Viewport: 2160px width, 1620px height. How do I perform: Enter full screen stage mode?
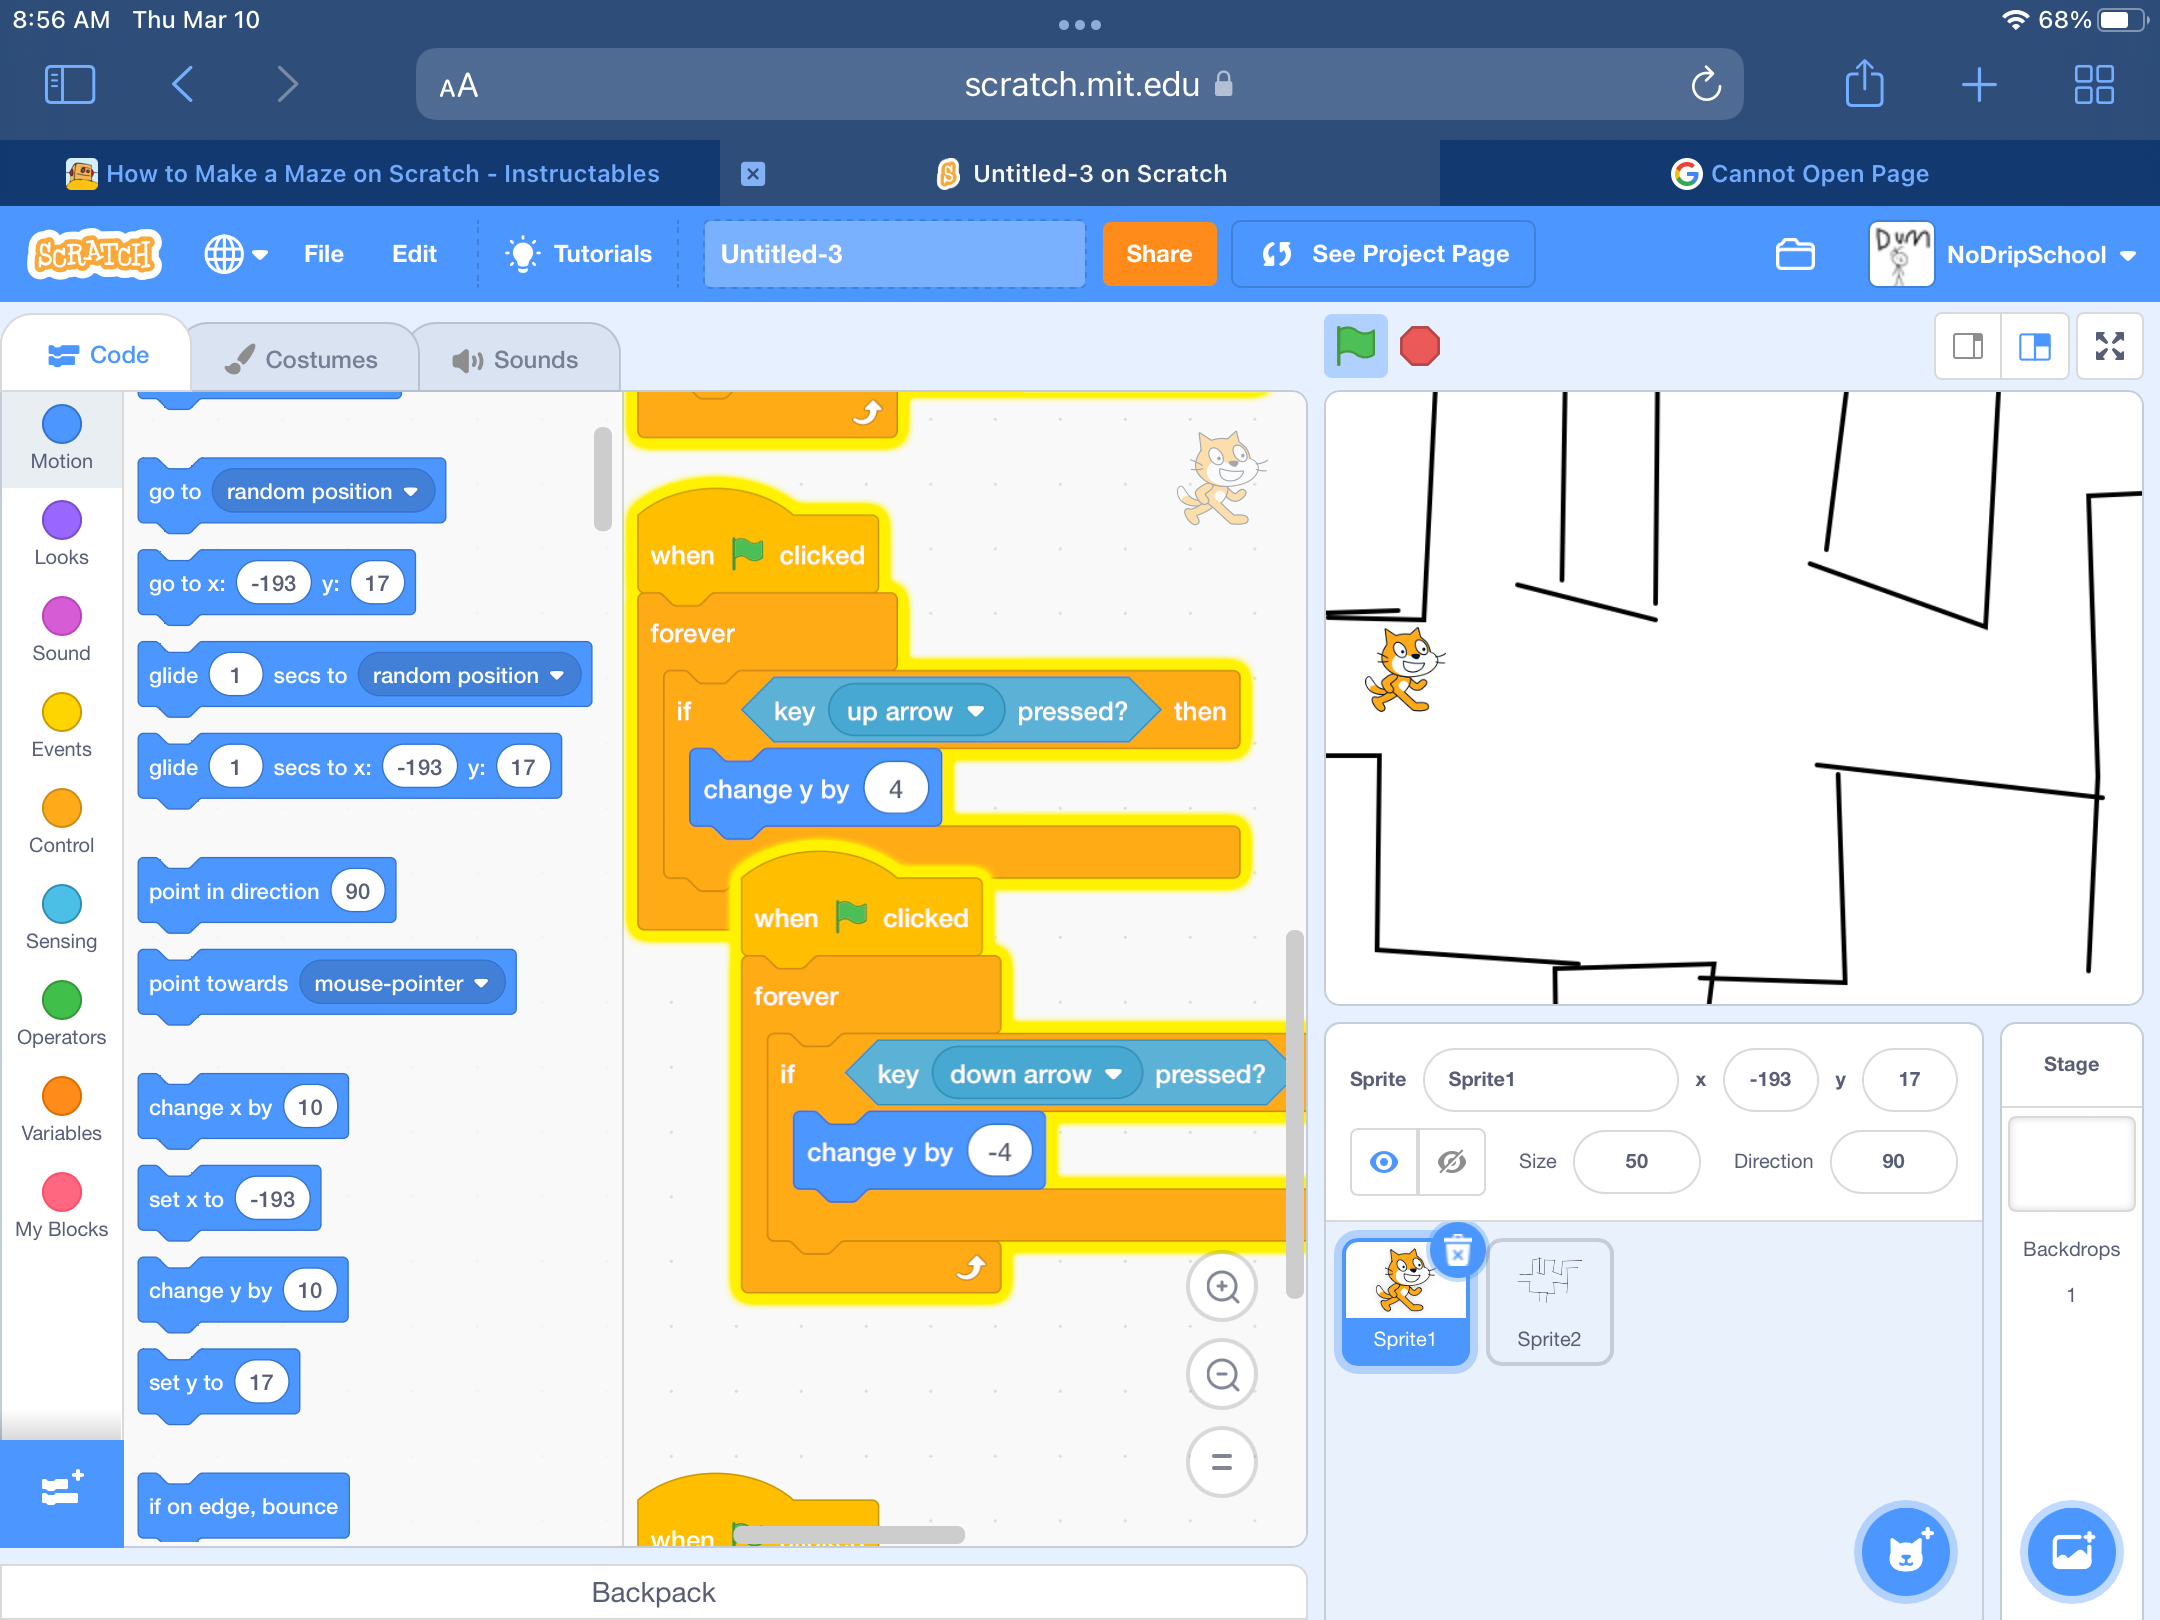coord(2109,346)
